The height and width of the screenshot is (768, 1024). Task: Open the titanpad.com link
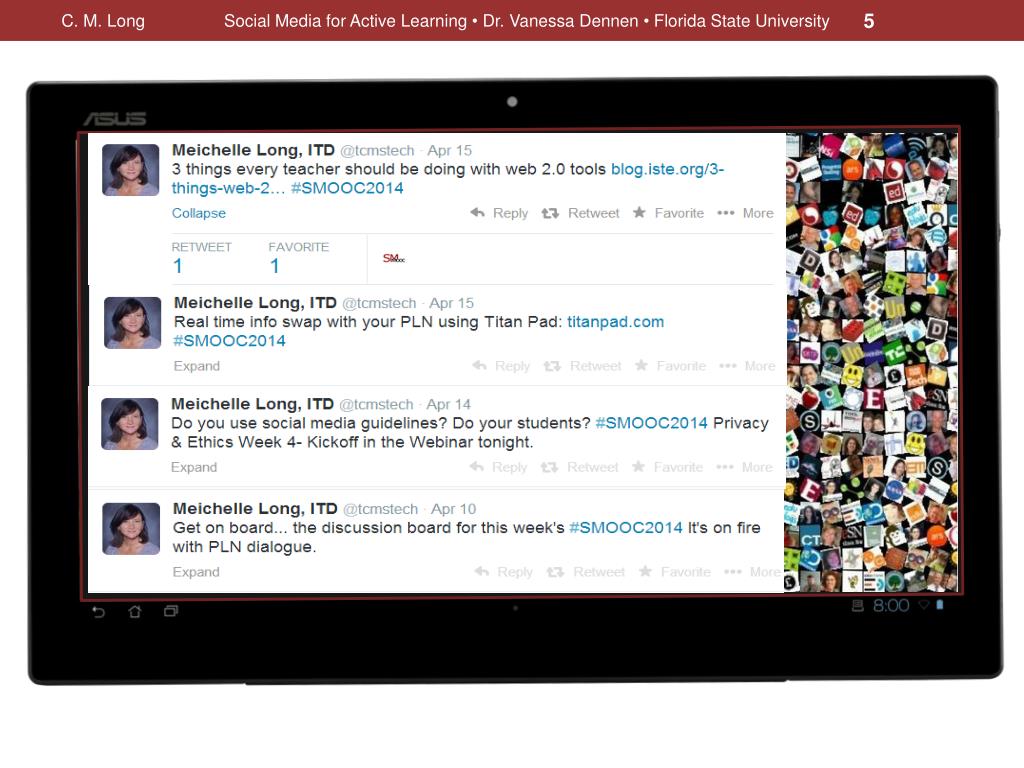click(615, 322)
